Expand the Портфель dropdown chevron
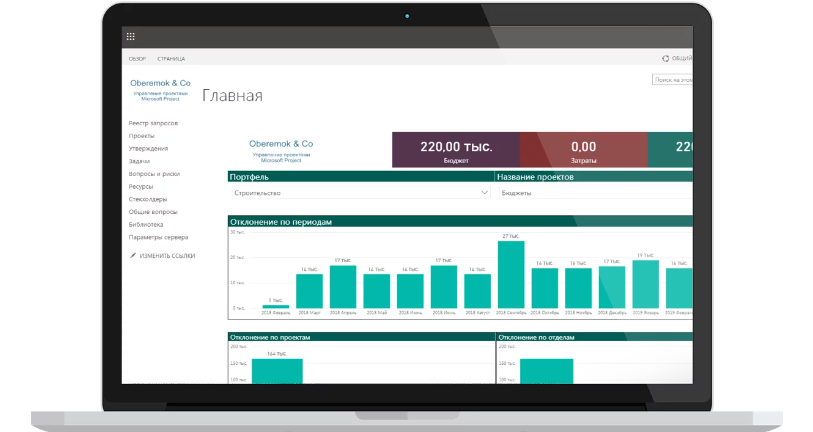 point(484,192)
